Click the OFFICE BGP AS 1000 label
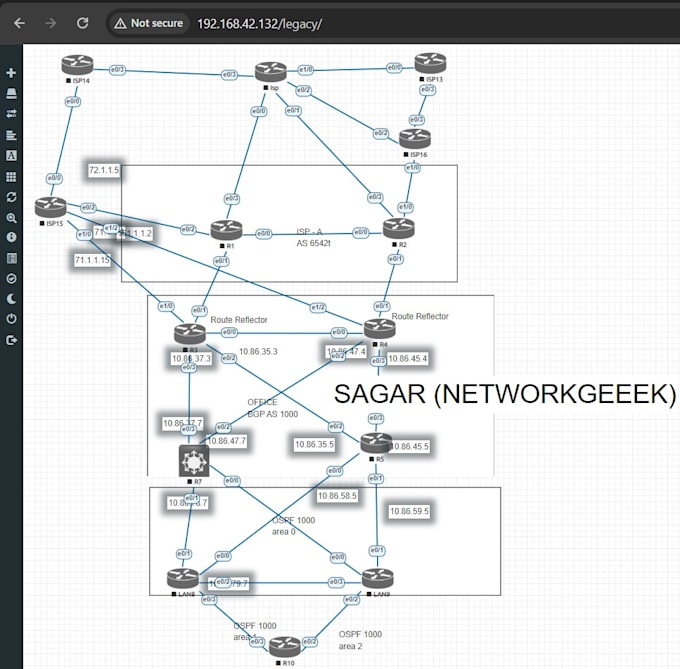680x669 pixels. [272, 408]
